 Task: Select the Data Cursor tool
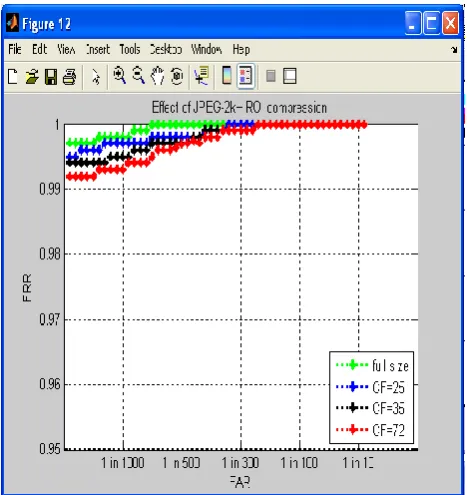click(201, 76)
